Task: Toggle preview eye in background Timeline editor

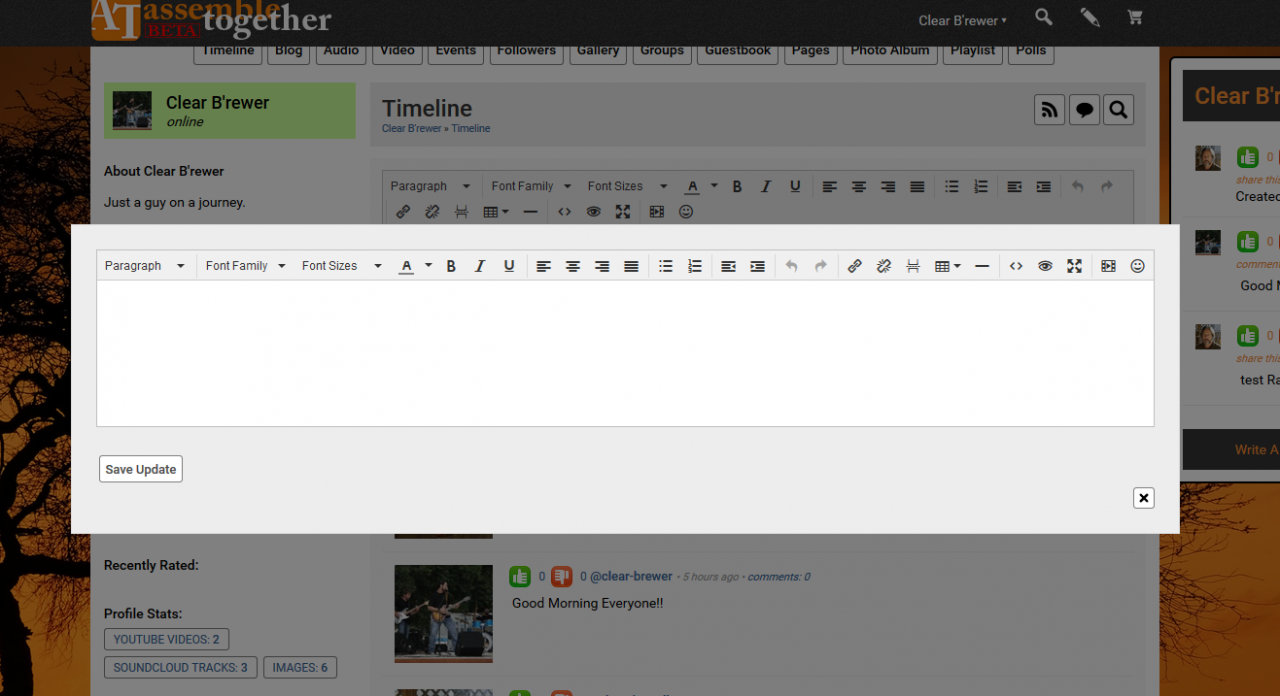Action: [x=594, y=212]
